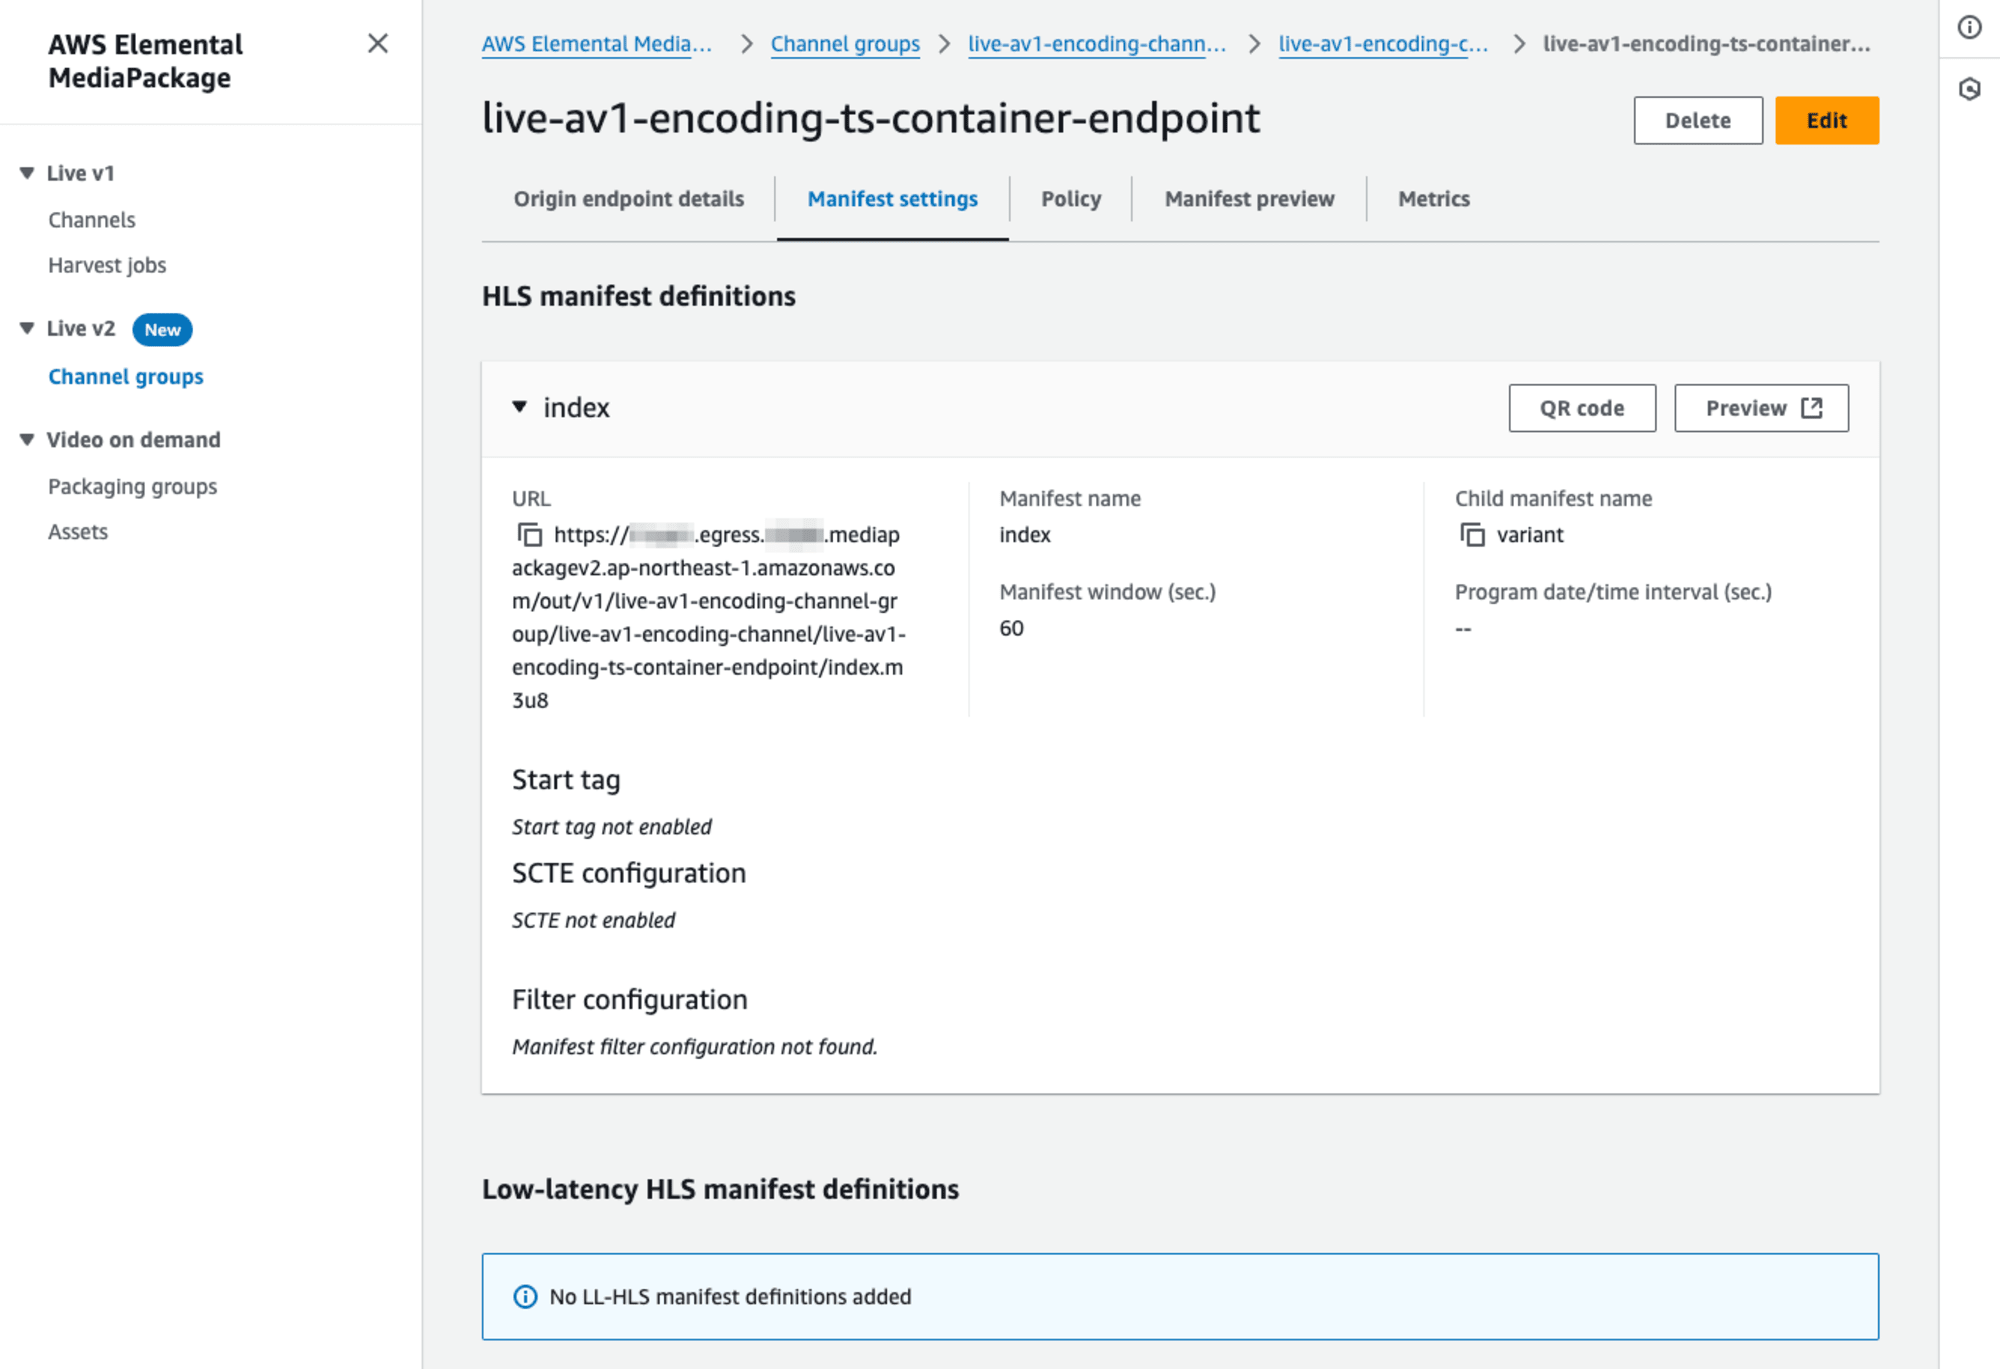The image size is (2000, 1369).
Task: Click the 'SCTE not enabled' text
Action: [x=594, y=920]
